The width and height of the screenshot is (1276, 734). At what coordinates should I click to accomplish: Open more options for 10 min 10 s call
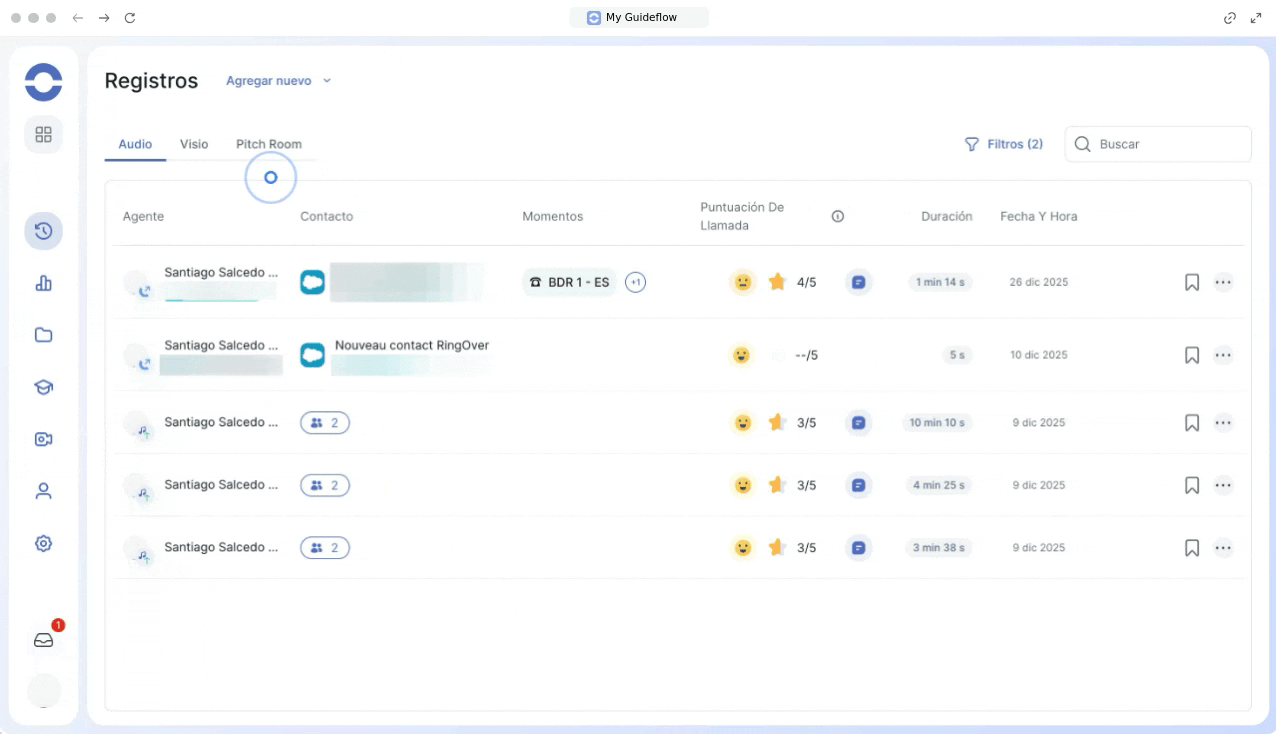click(x=1223, y=423)
